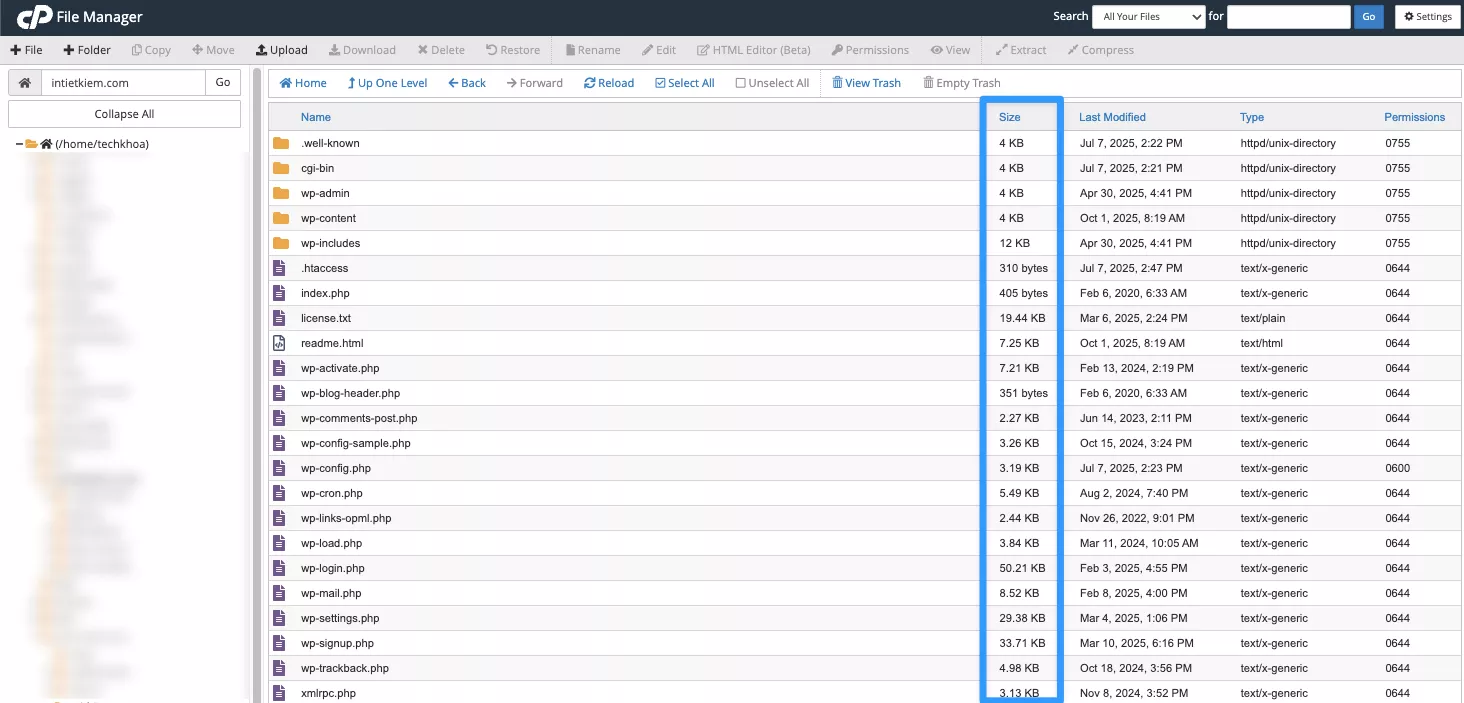Open the All Your Files search dropdown
The width and height of the screenshot is (1464, 703).
[x=1148, y=17]
